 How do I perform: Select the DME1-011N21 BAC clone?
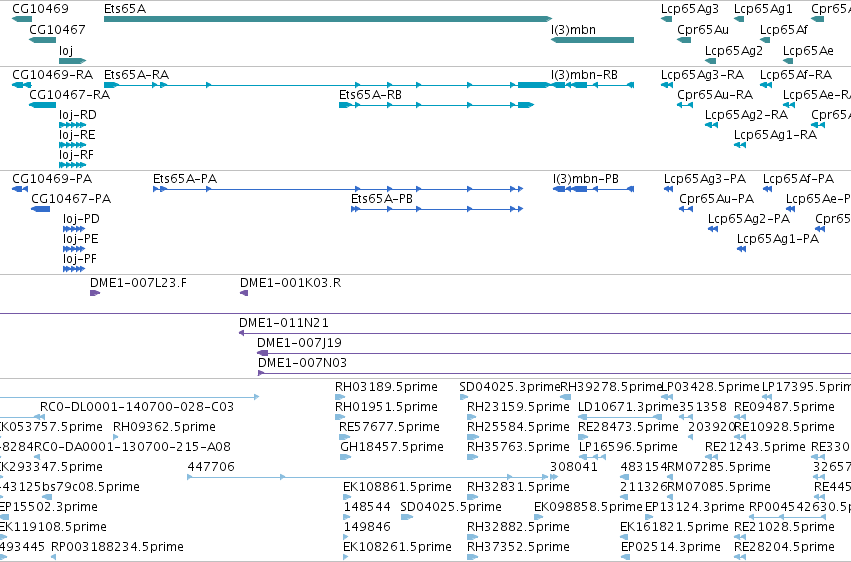click(x=545, y=333)
